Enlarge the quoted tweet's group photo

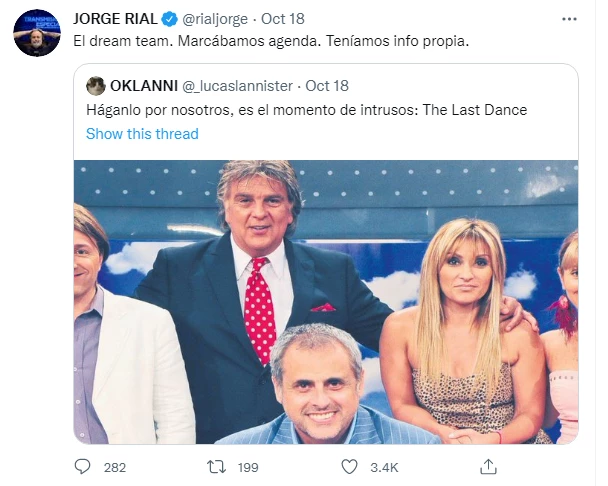coord(325,300)
